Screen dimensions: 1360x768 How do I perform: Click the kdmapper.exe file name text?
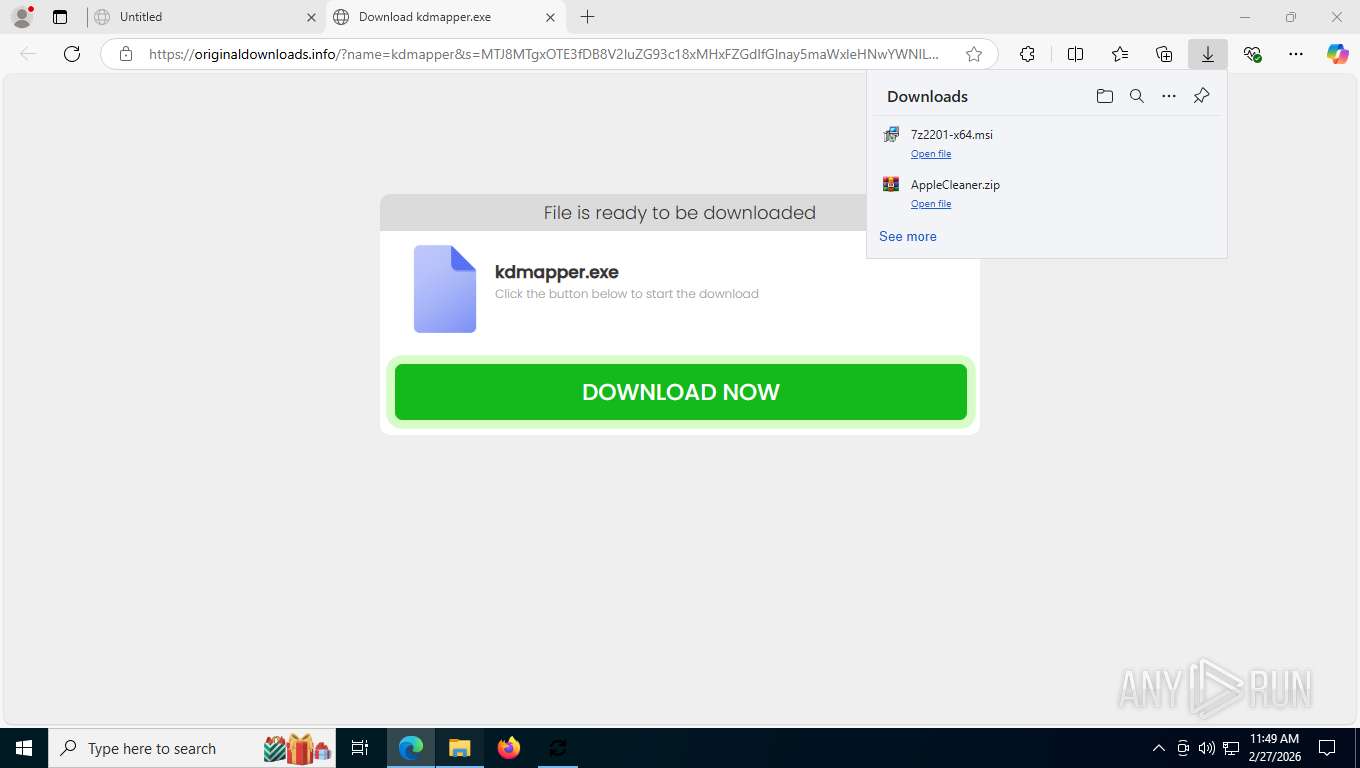(557, 272)
